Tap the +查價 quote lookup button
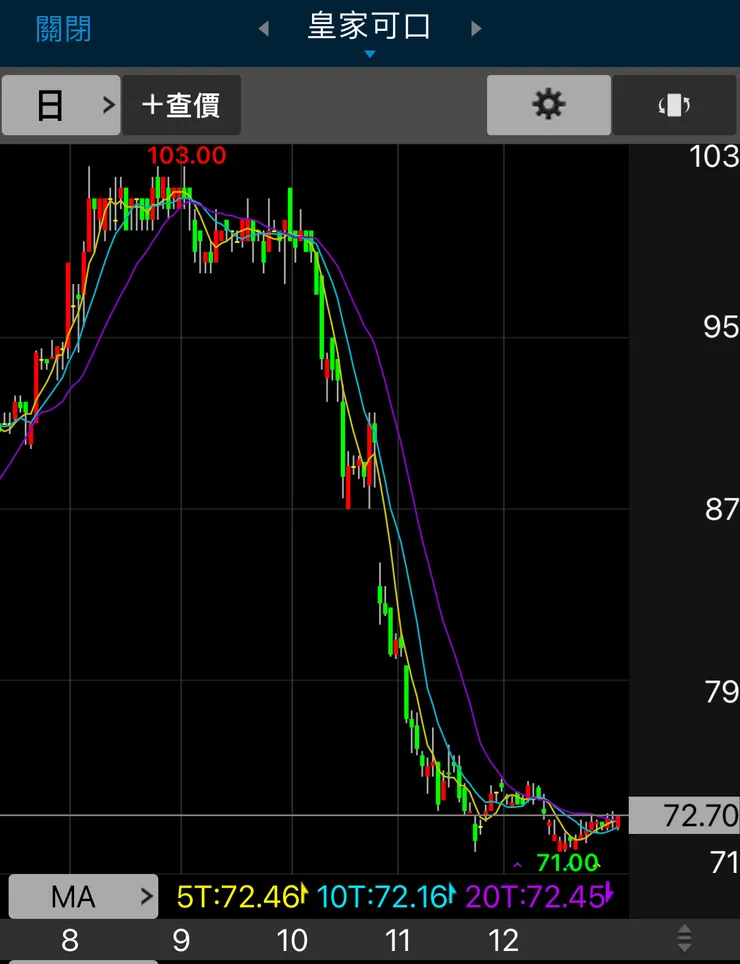Image resolution: width=740 pixels, height=964 pixels. click(x=181, y=105)
